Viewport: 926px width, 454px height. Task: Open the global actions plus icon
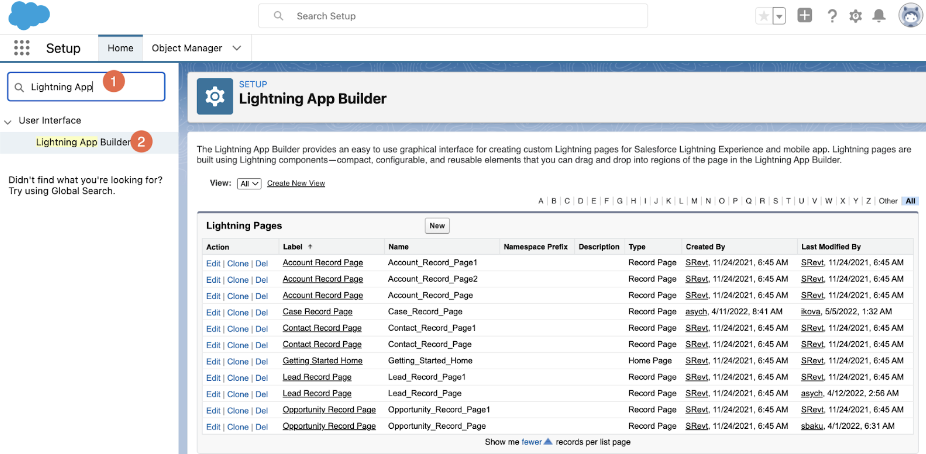pyautogui.click(x=804, y=16)
